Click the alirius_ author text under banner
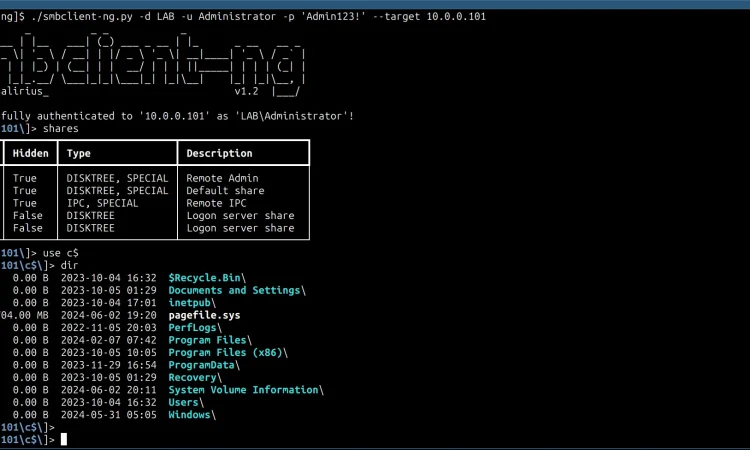The height and width of the screenshot is (450, 750). [x=24, y=91]
